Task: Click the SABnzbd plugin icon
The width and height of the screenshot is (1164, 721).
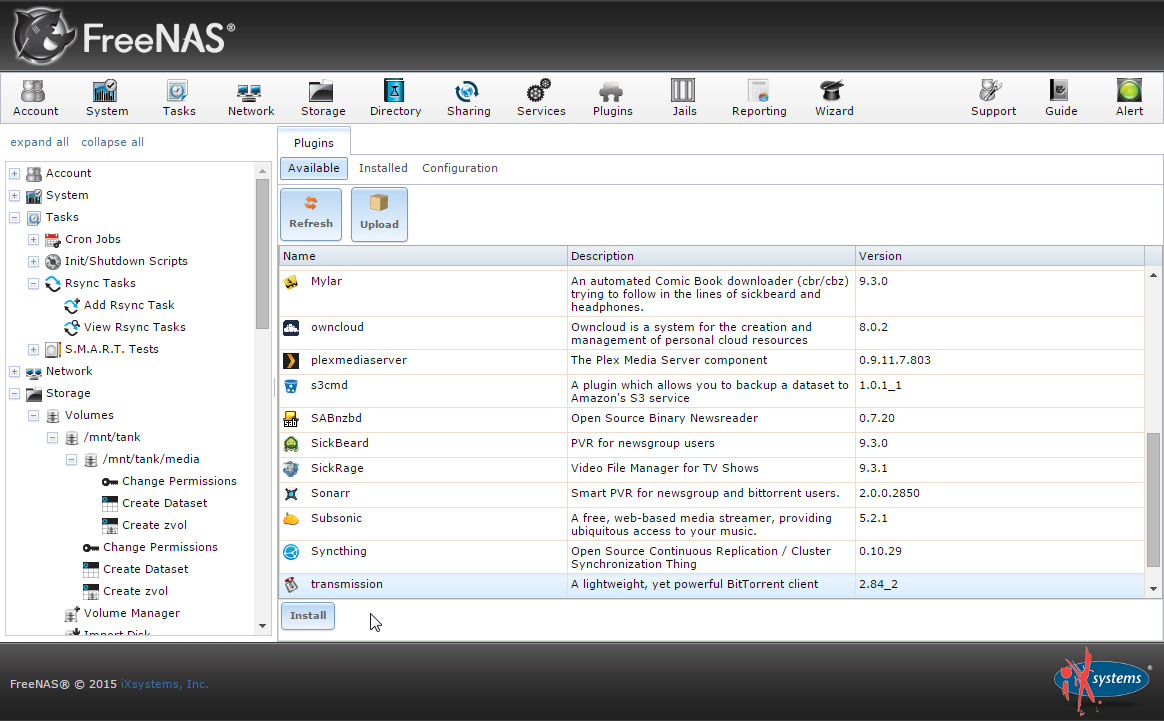Action: pos(291,419)
